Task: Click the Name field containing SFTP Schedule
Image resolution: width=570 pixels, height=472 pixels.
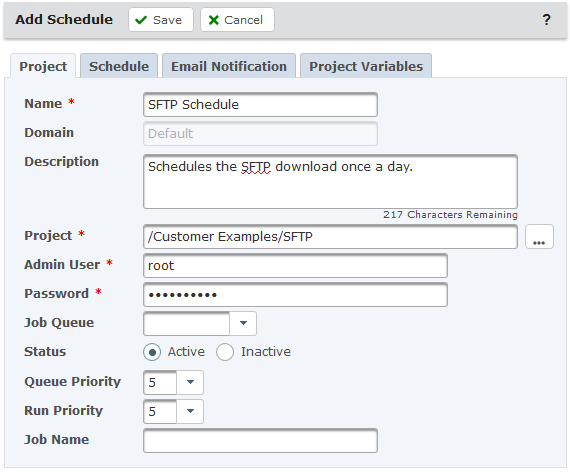Action: pyautogui.click(x=260, y=105)
